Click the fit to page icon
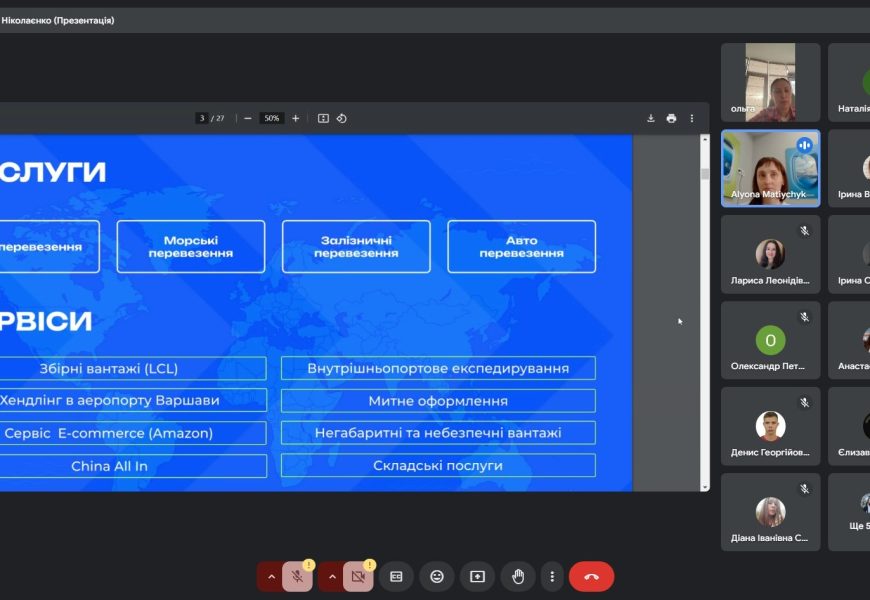 click(323, 118)
